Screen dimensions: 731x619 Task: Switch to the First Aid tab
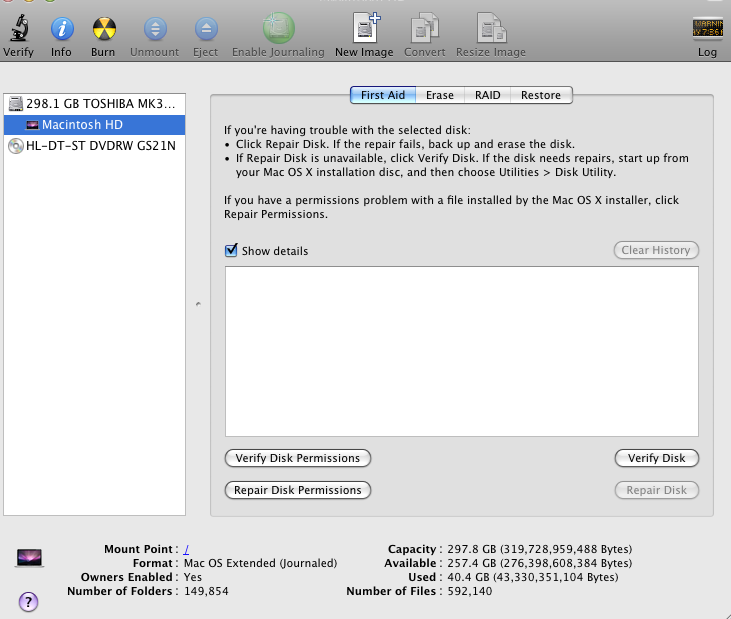click(383, 95)
